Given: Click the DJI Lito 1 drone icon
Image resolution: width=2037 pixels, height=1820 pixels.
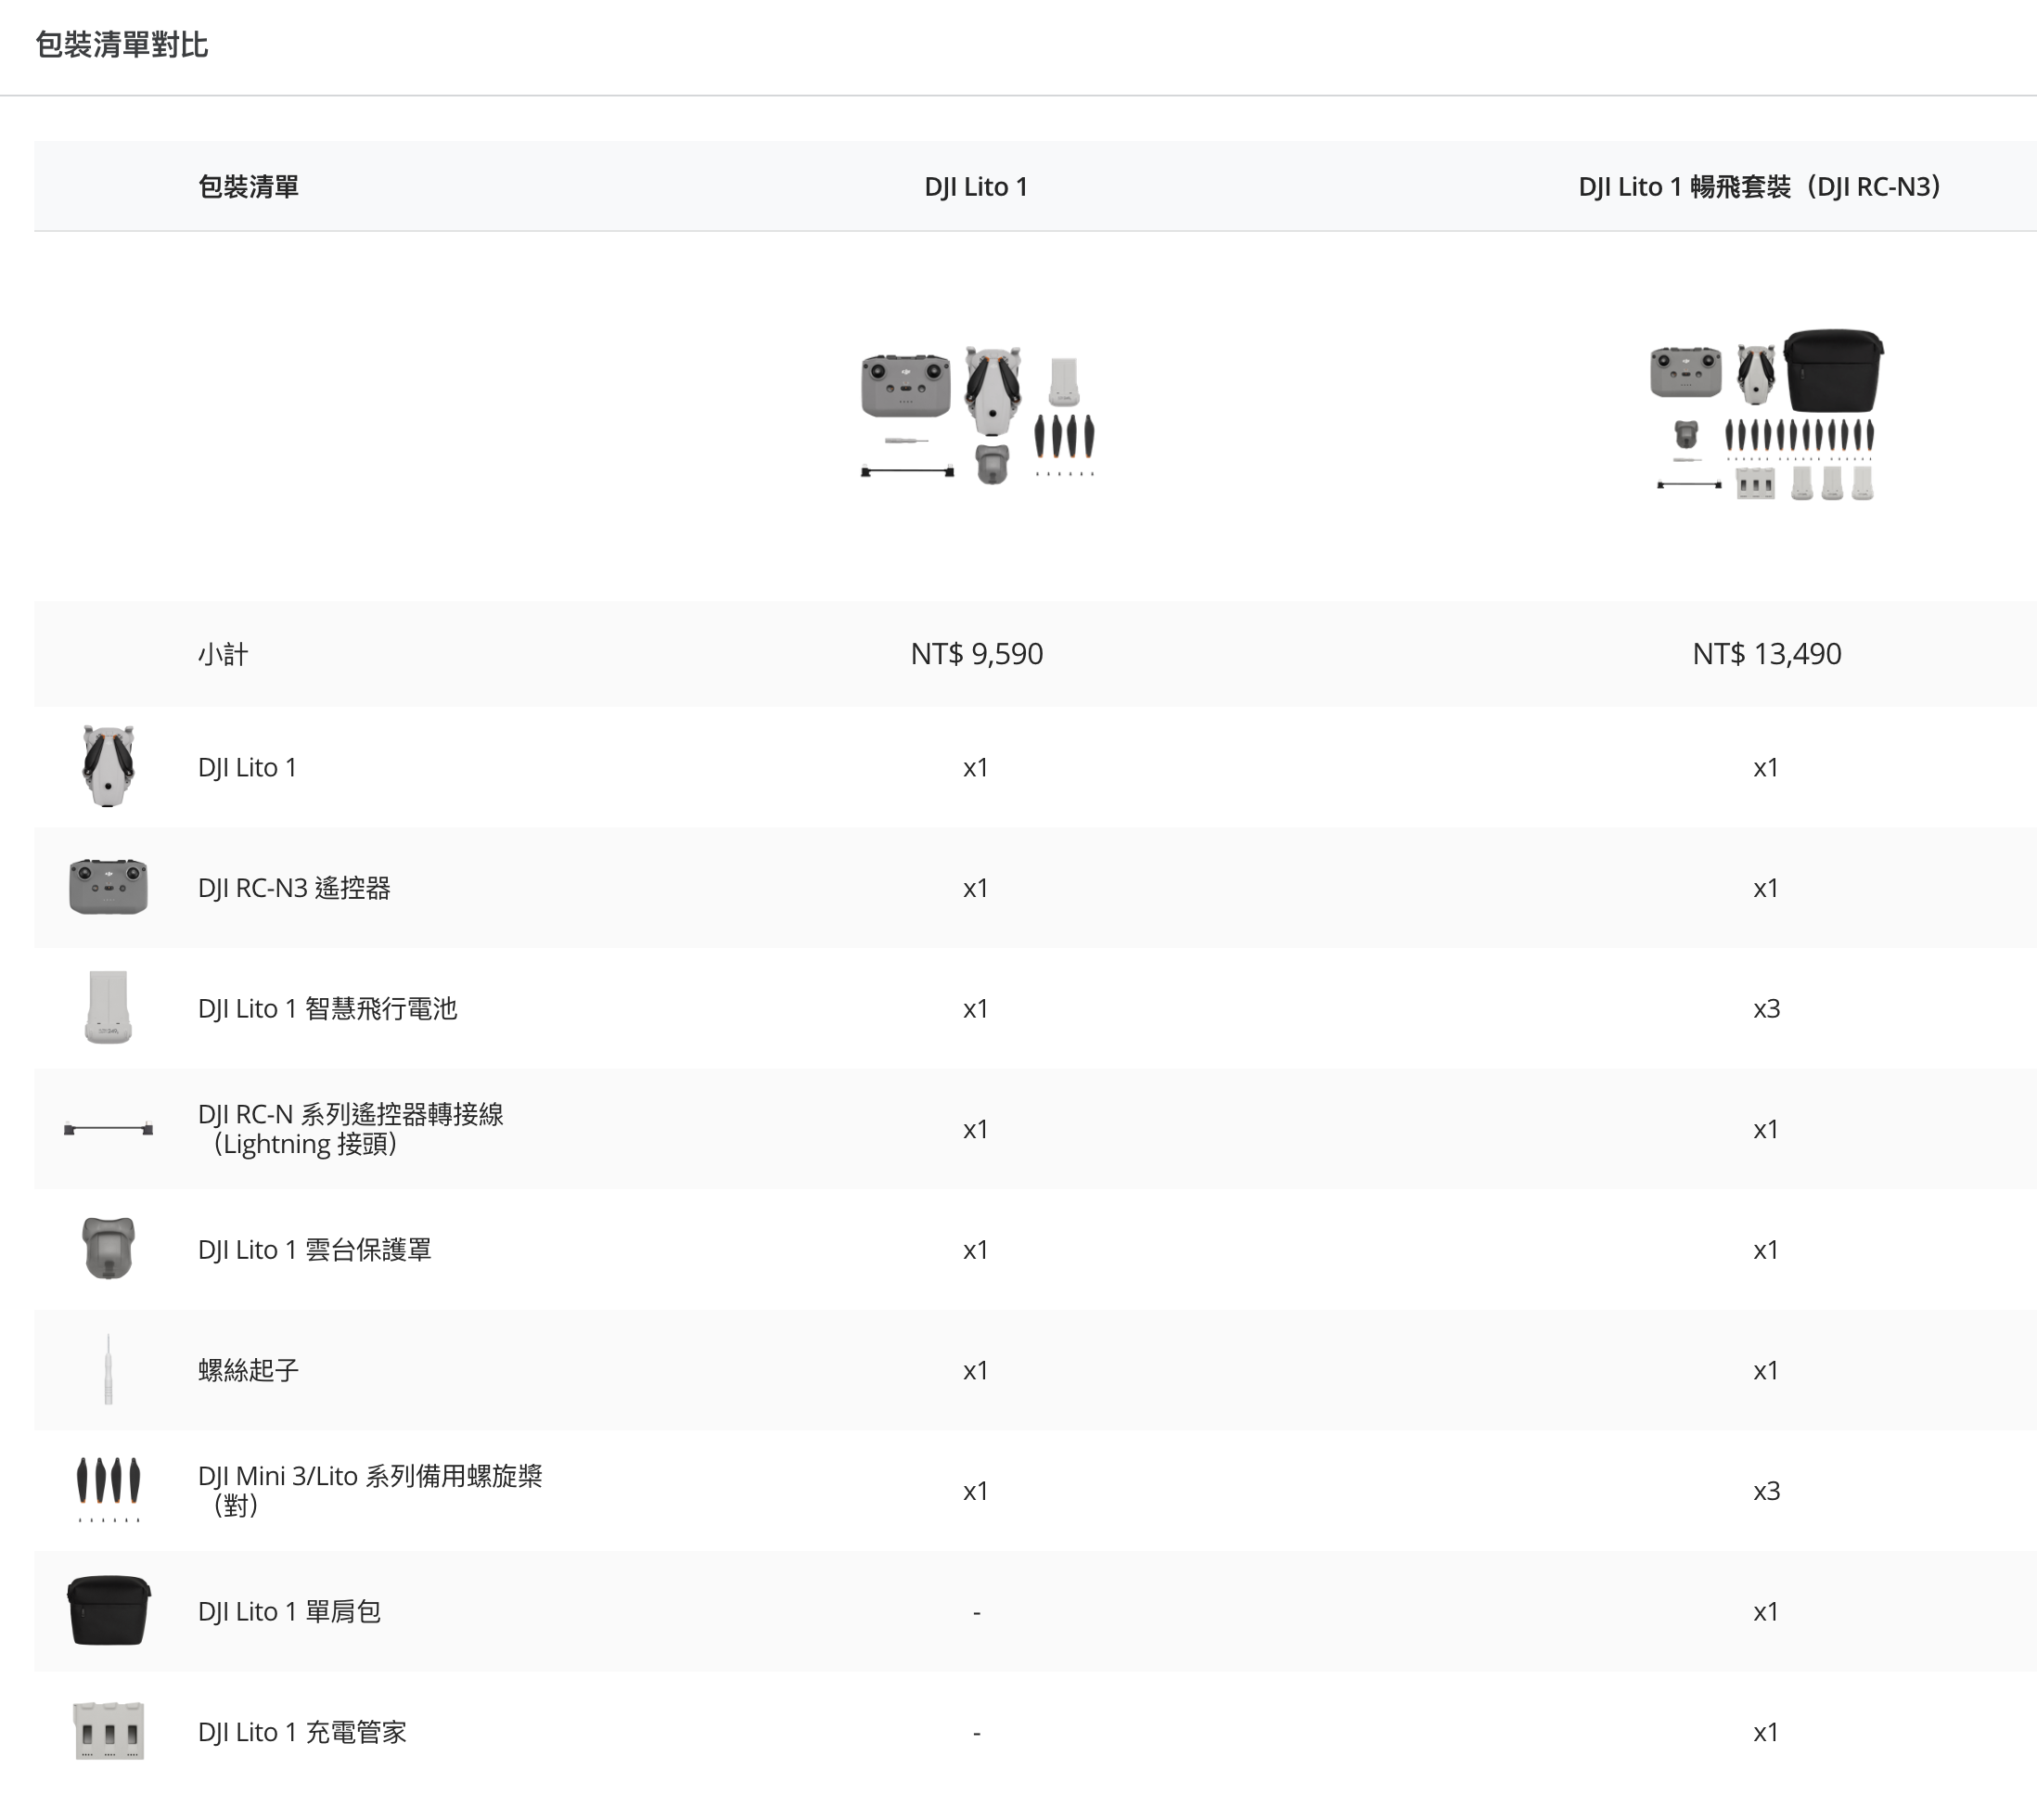Looking at the screenshot, I should click(108, 767).
